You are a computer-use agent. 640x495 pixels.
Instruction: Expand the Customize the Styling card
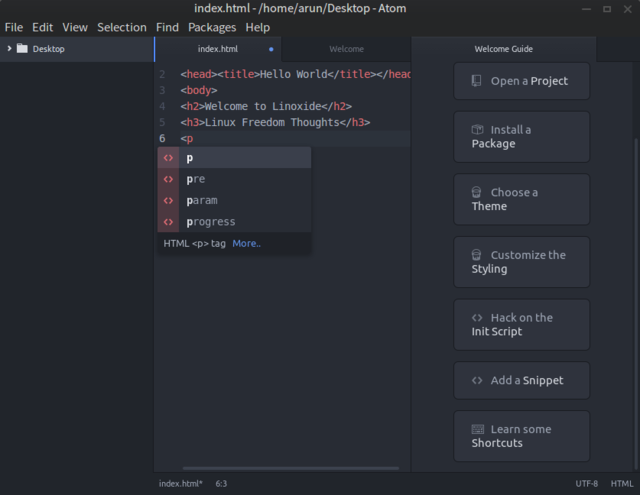coord(522,262)
